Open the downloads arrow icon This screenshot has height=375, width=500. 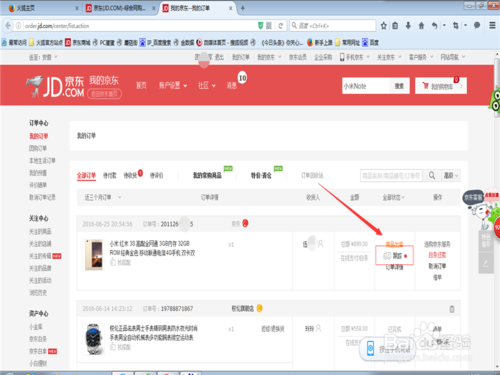pyautogui.click(x=408, y=26)
